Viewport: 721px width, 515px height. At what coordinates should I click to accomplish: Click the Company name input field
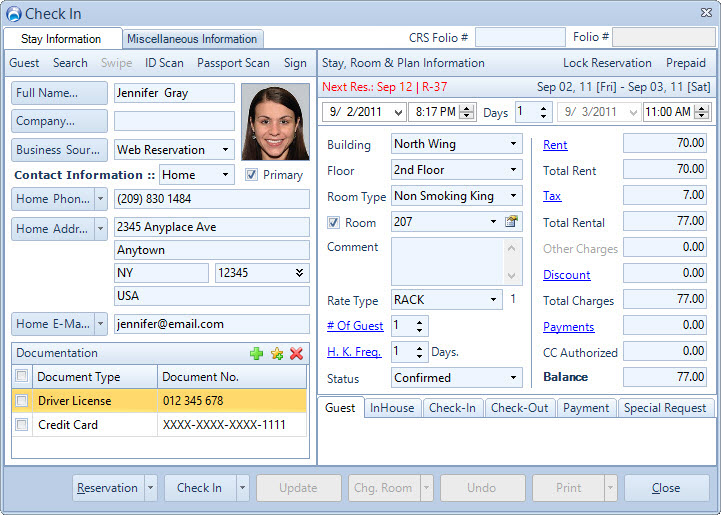click(x=174, y=121)
